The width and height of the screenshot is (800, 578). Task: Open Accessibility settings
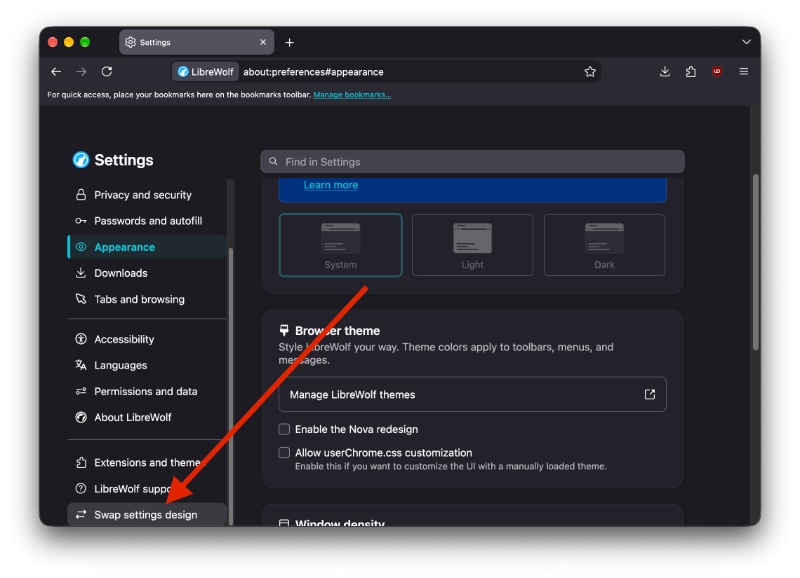tap(146, 339)
